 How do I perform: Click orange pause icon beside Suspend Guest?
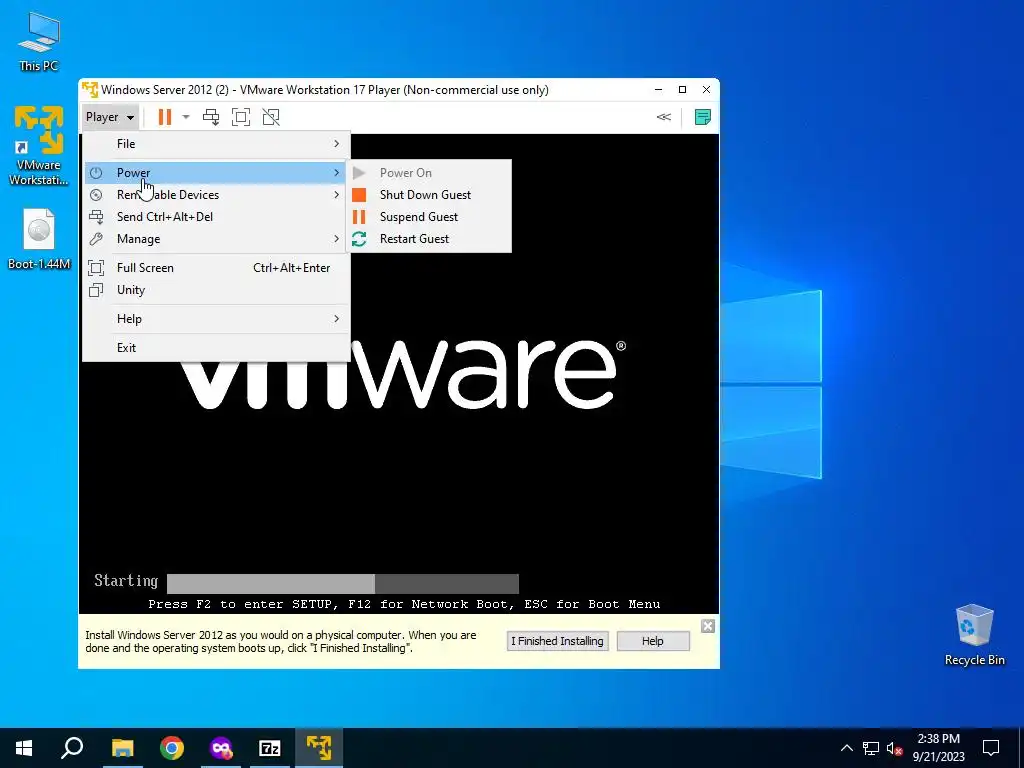(359, 217)
